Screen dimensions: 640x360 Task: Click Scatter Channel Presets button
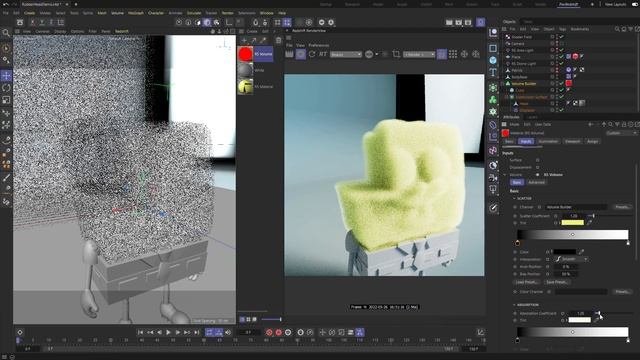tap(622, 207)
